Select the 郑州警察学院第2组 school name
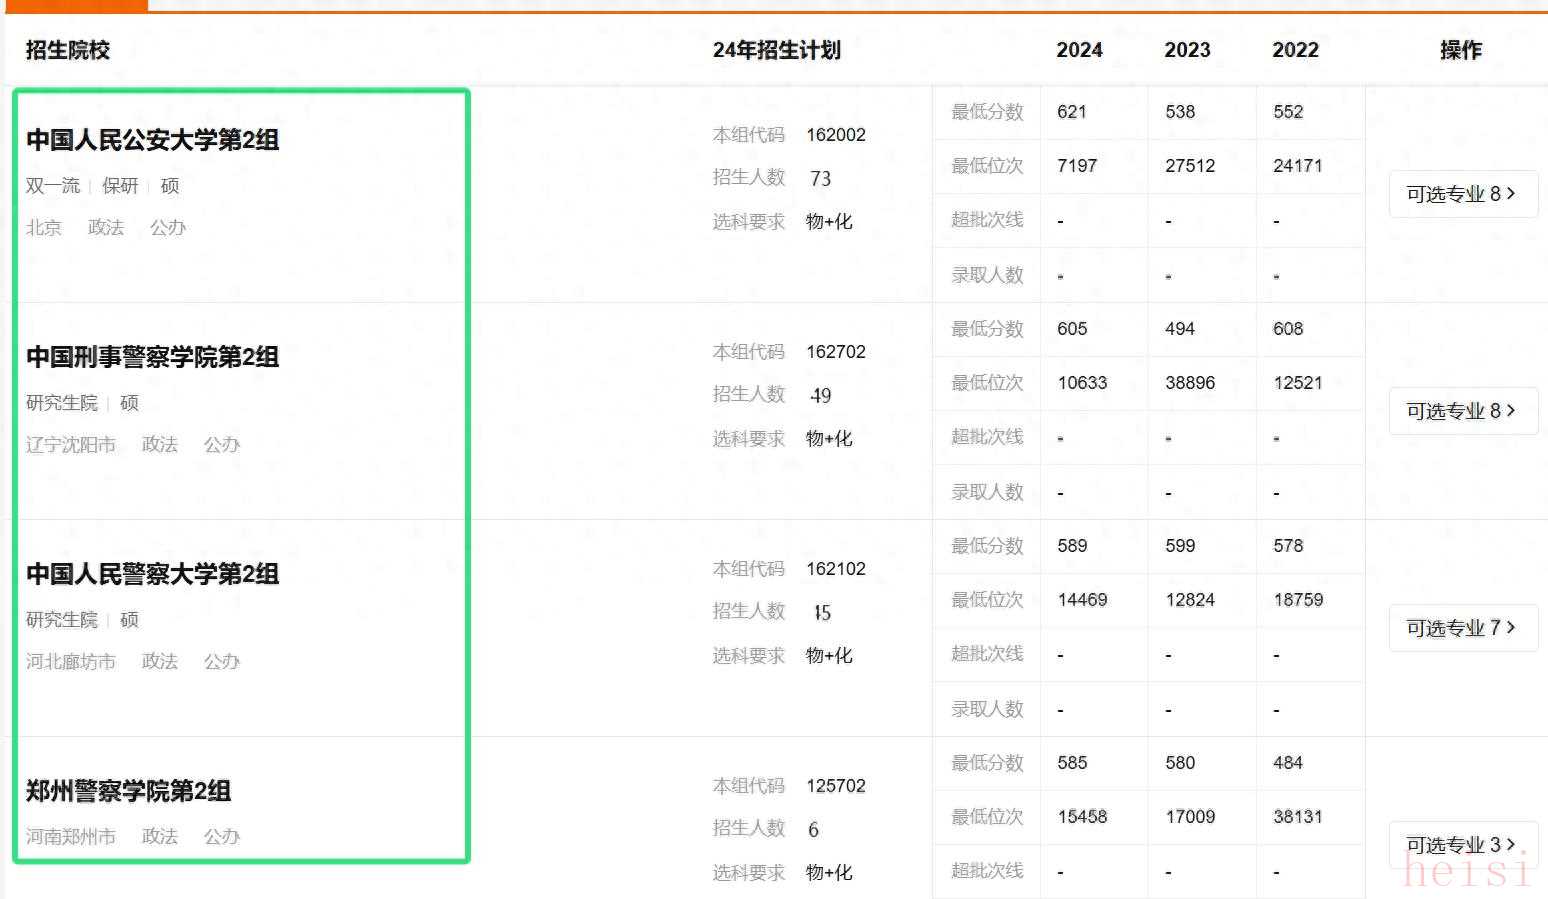Screen dimensions: 1548x899 coord(128,791)
